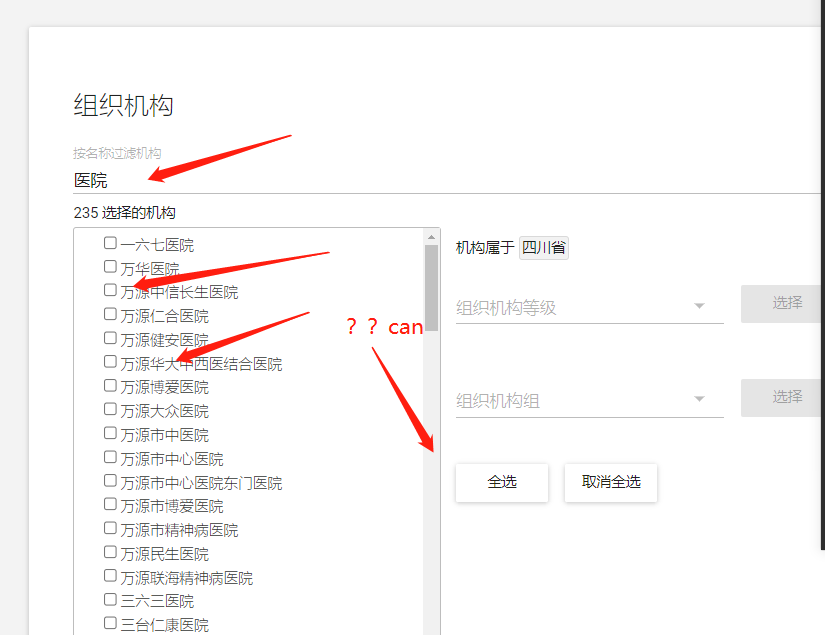This screenshot has width=825, height=635.
Task: Check the 一六七医院 checkbox
Action: click(x=110, y=243)
